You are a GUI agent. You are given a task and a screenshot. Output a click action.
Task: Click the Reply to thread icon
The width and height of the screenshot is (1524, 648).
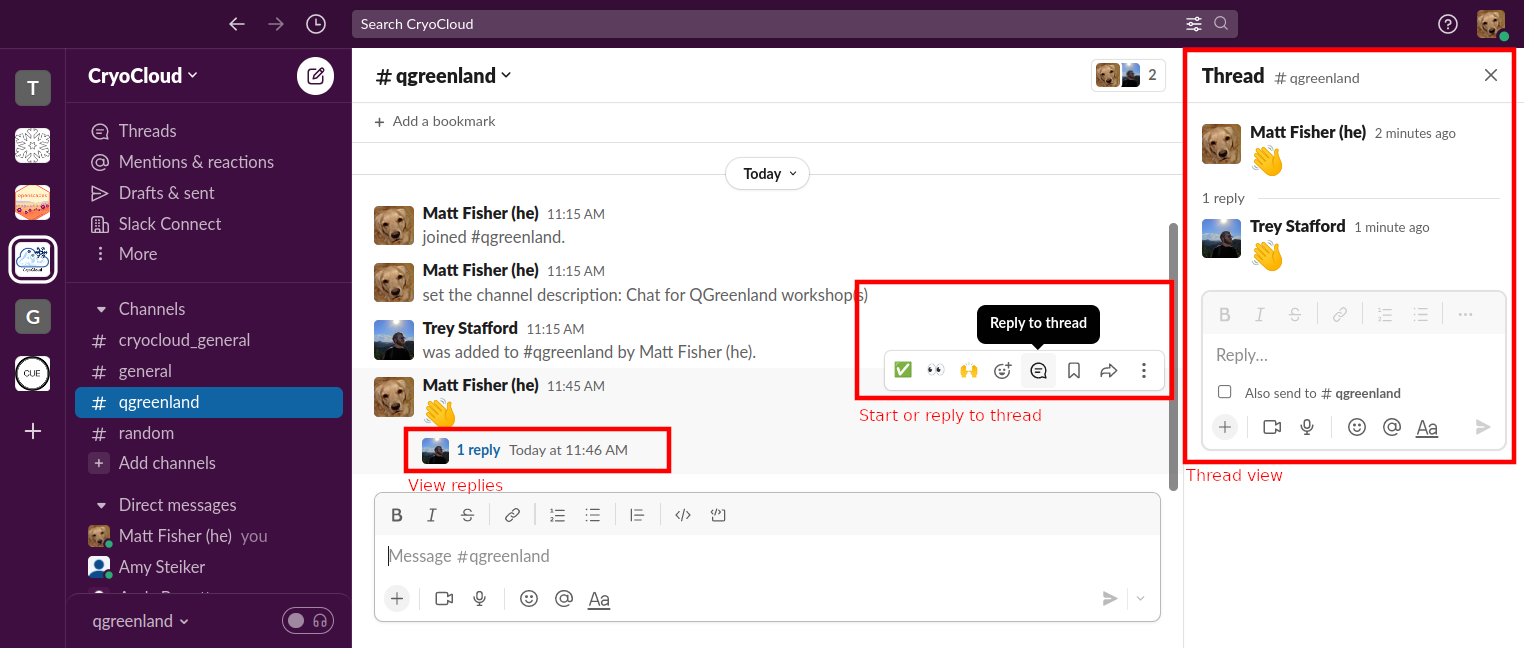(x=1038, y=370)
